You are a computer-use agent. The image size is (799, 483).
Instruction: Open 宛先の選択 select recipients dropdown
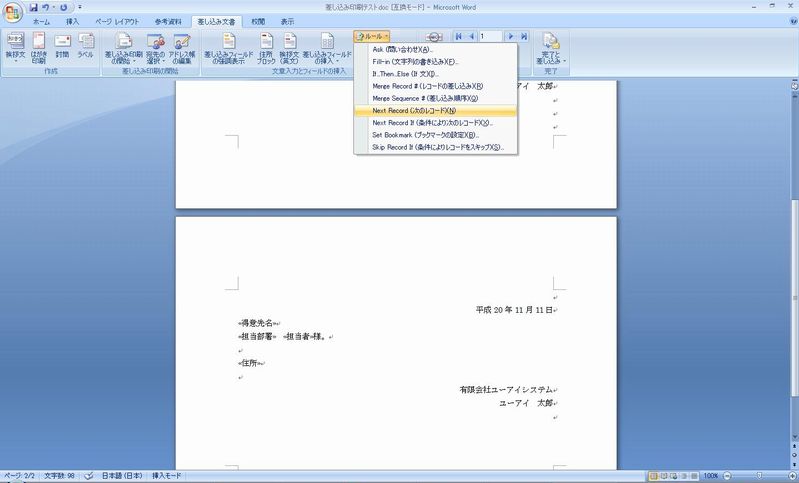(x=155, y=48)
